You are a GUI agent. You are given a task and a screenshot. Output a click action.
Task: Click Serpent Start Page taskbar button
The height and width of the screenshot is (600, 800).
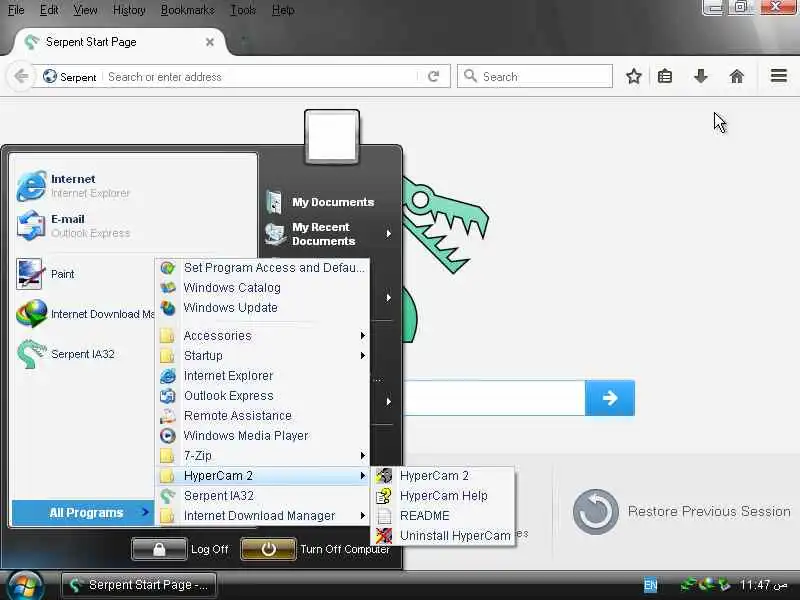tap(139, 585)
